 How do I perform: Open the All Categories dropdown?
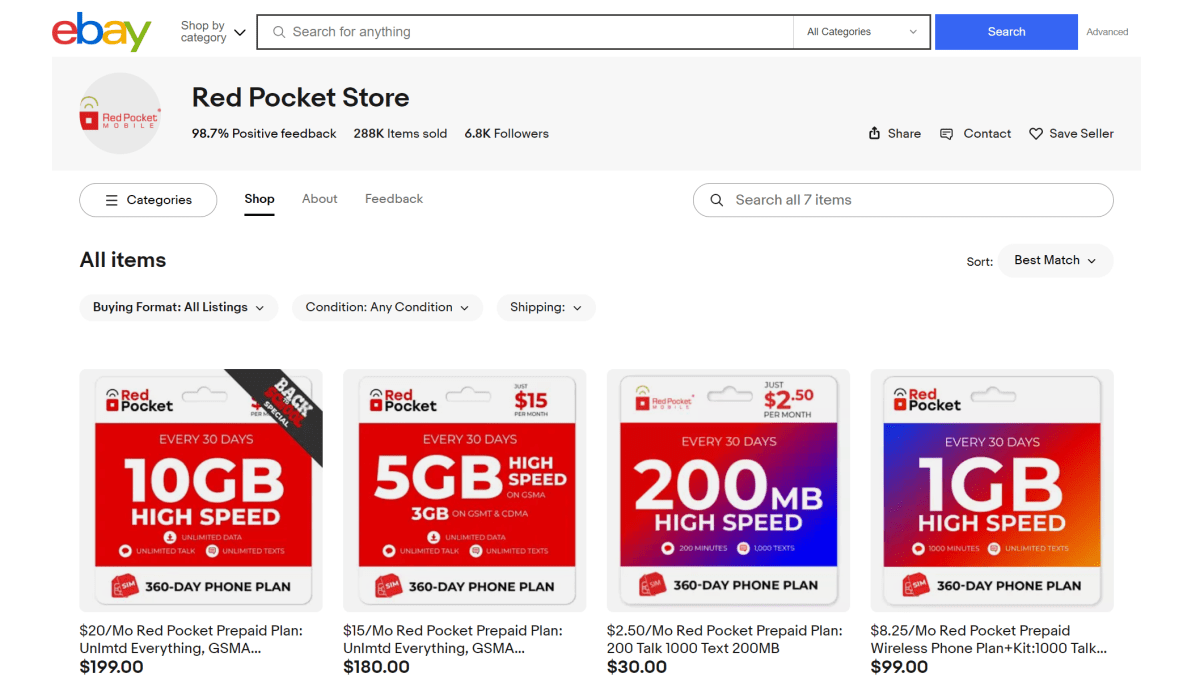click(862, 32)
